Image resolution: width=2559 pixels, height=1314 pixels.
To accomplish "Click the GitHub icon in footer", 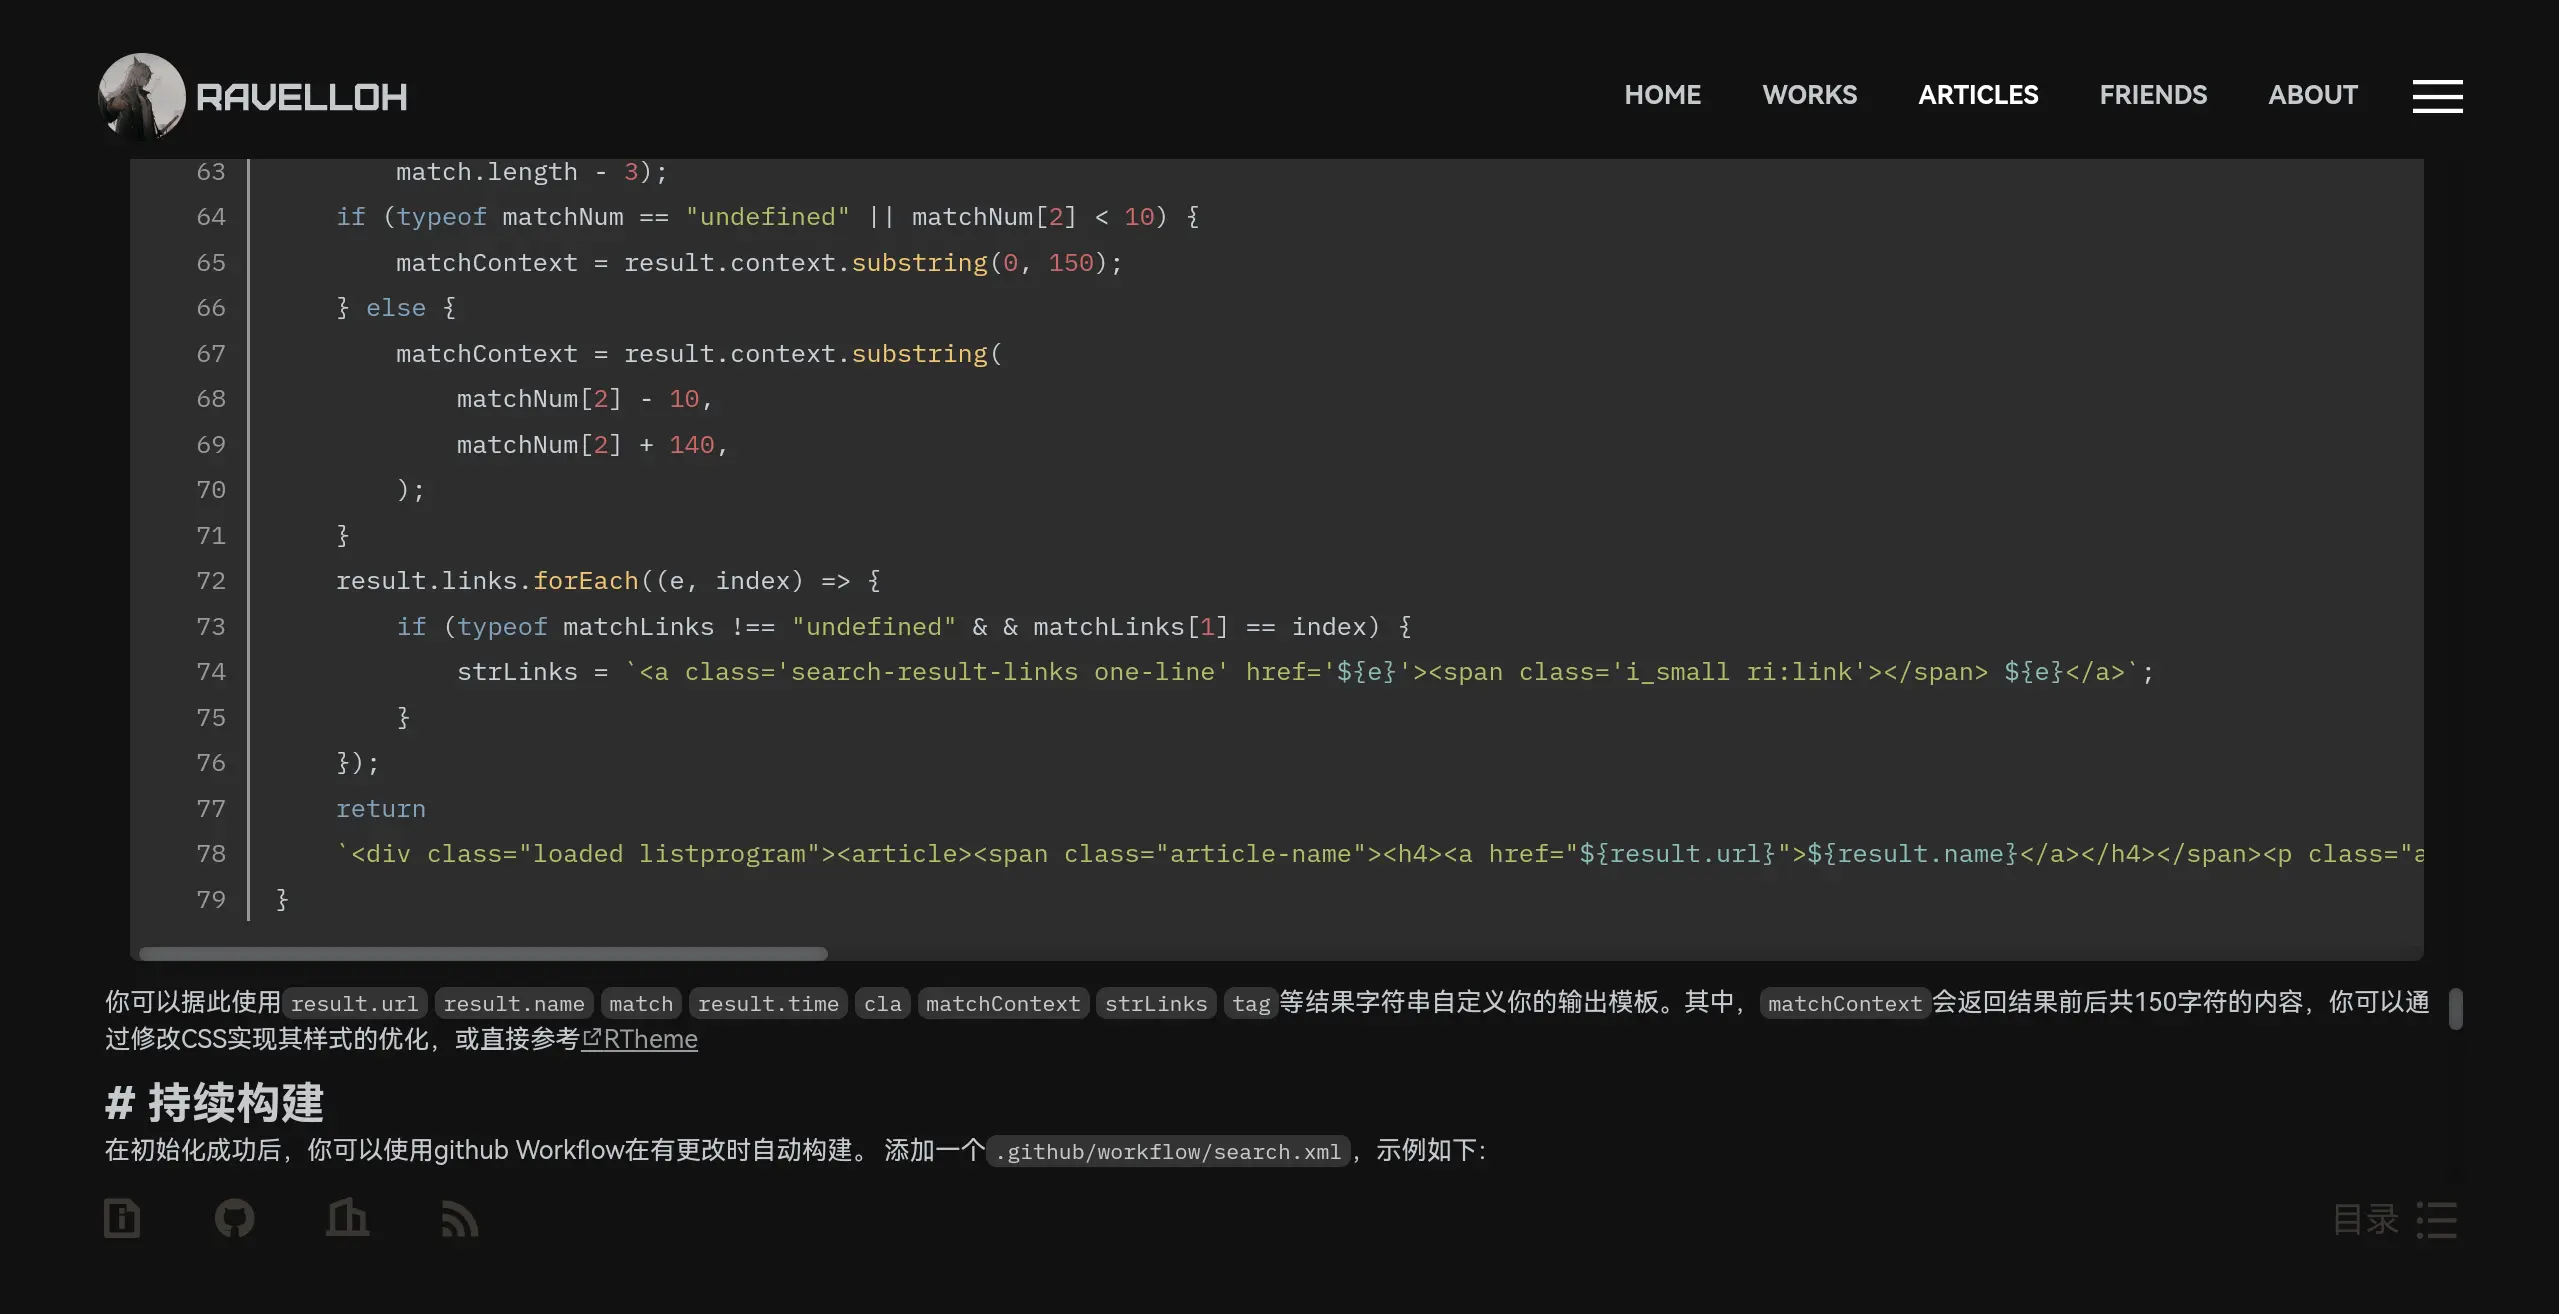I will pos(233,1217).
